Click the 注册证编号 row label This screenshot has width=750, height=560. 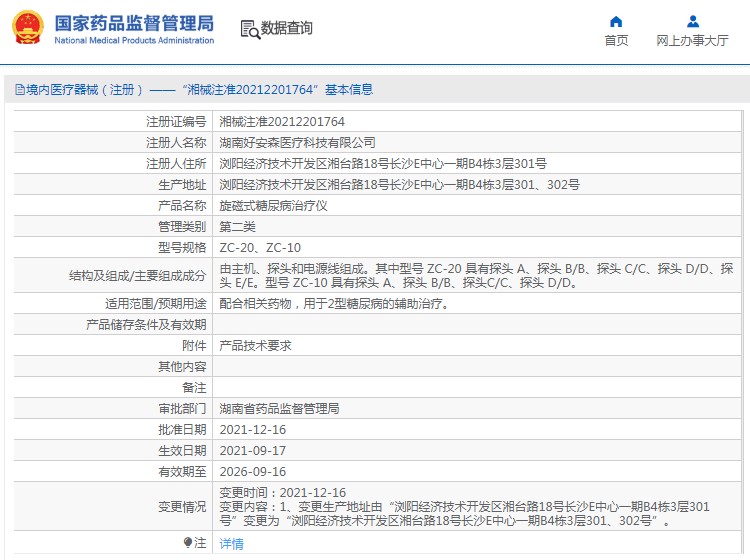(x=176, y=122)
